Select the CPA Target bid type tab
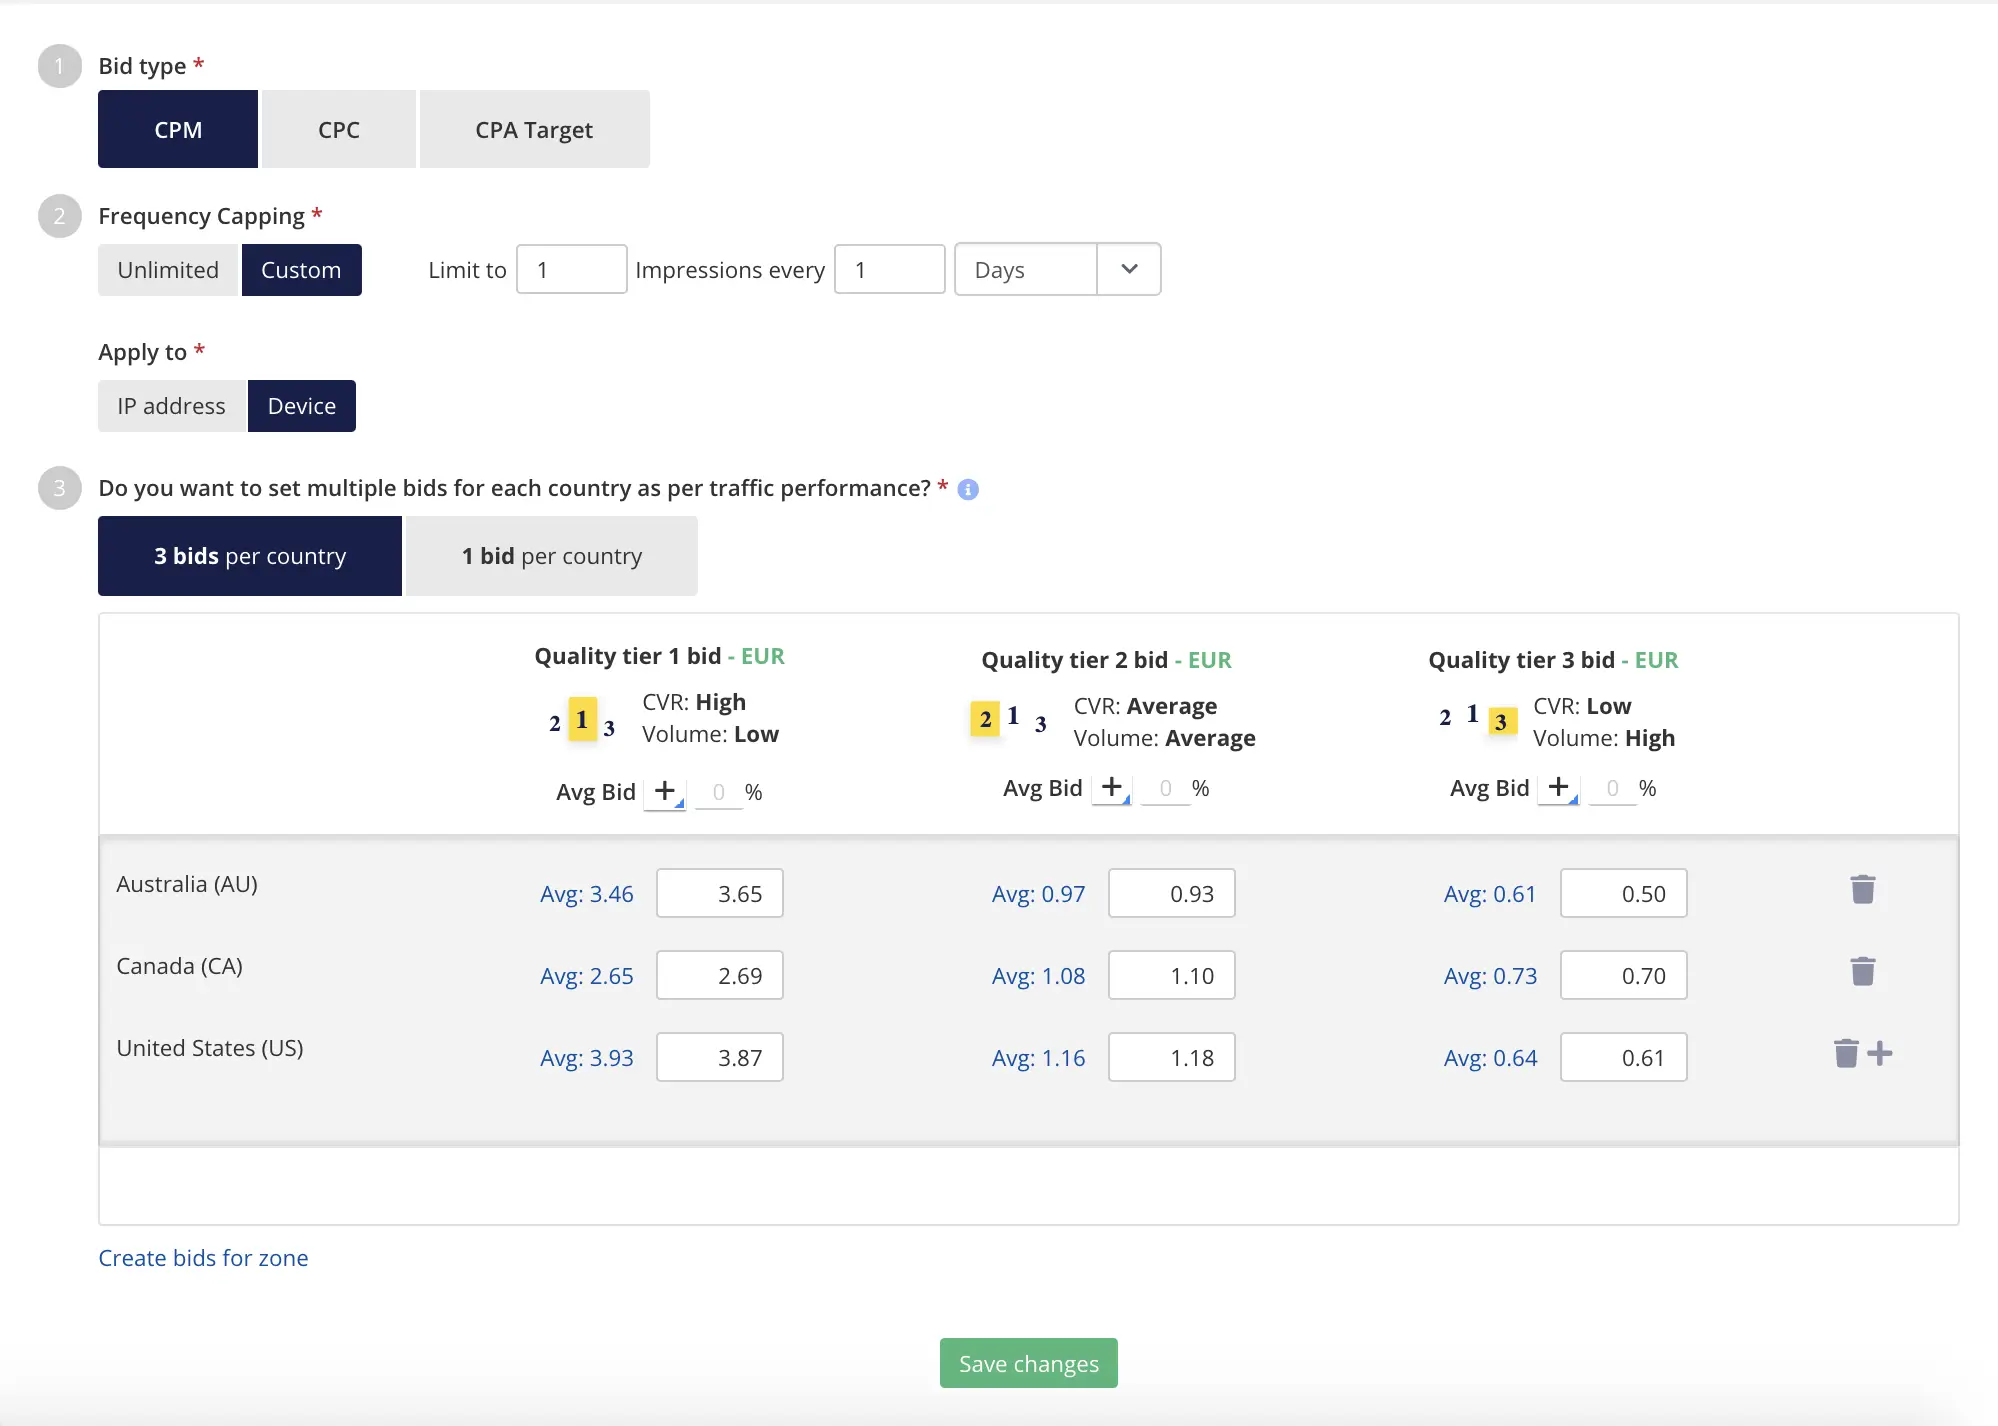1998x1426 pixels. click(532, 128)
